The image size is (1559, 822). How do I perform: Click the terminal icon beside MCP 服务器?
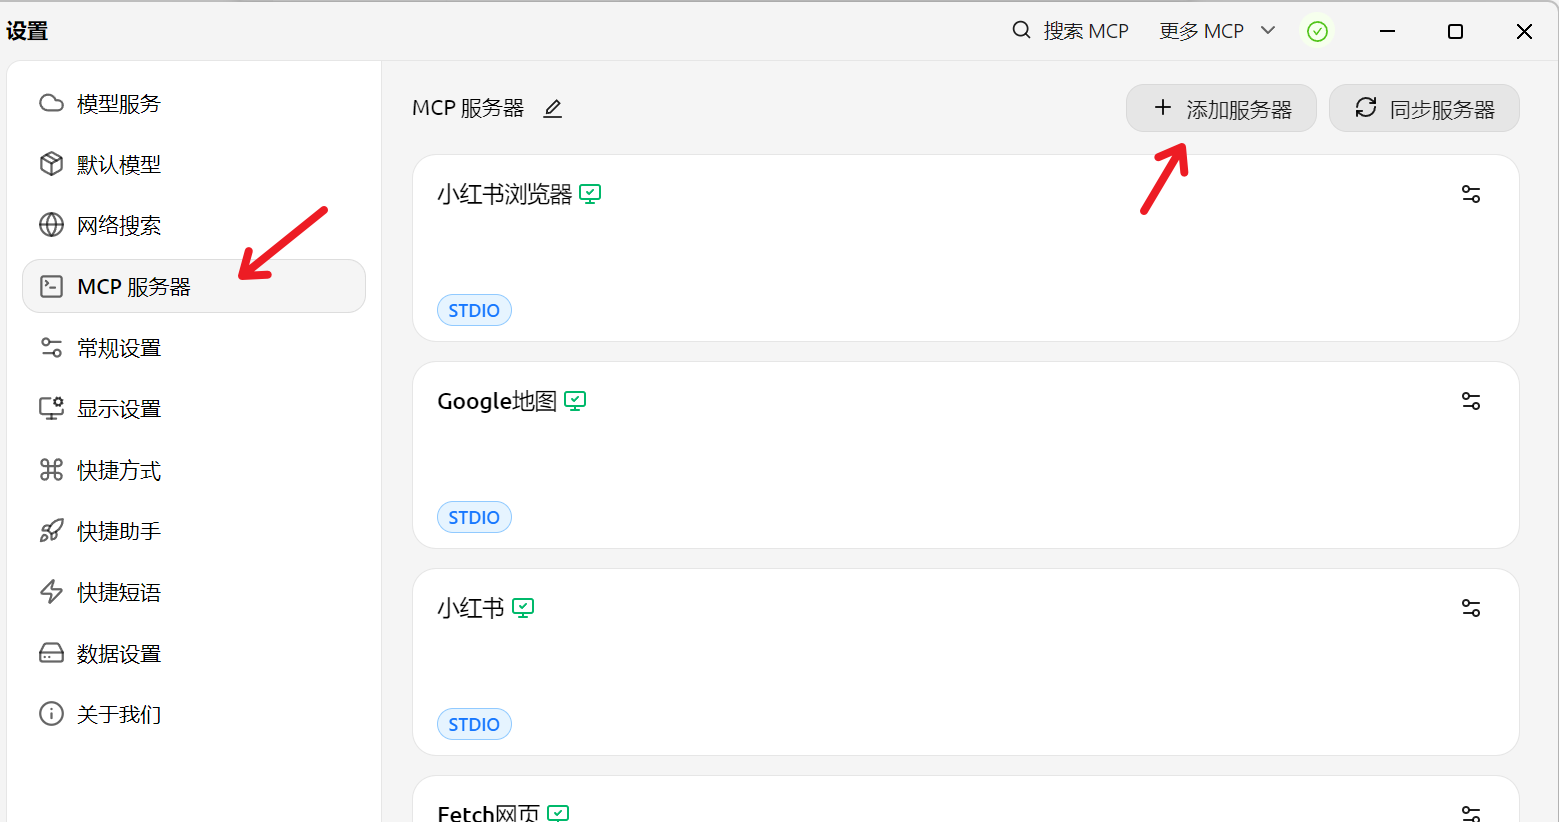(x=51, y=286)
